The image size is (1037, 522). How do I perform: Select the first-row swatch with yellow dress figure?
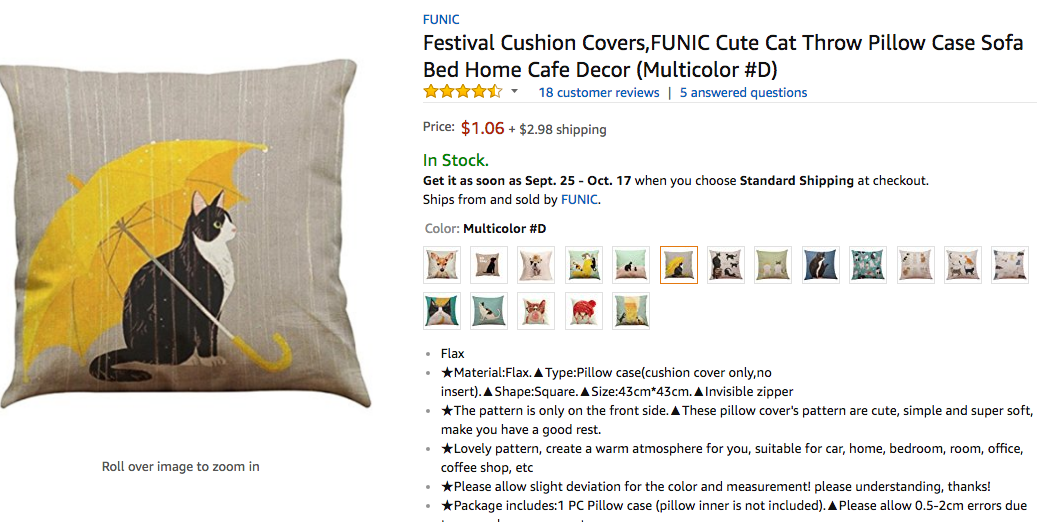(x=584, y=265)
